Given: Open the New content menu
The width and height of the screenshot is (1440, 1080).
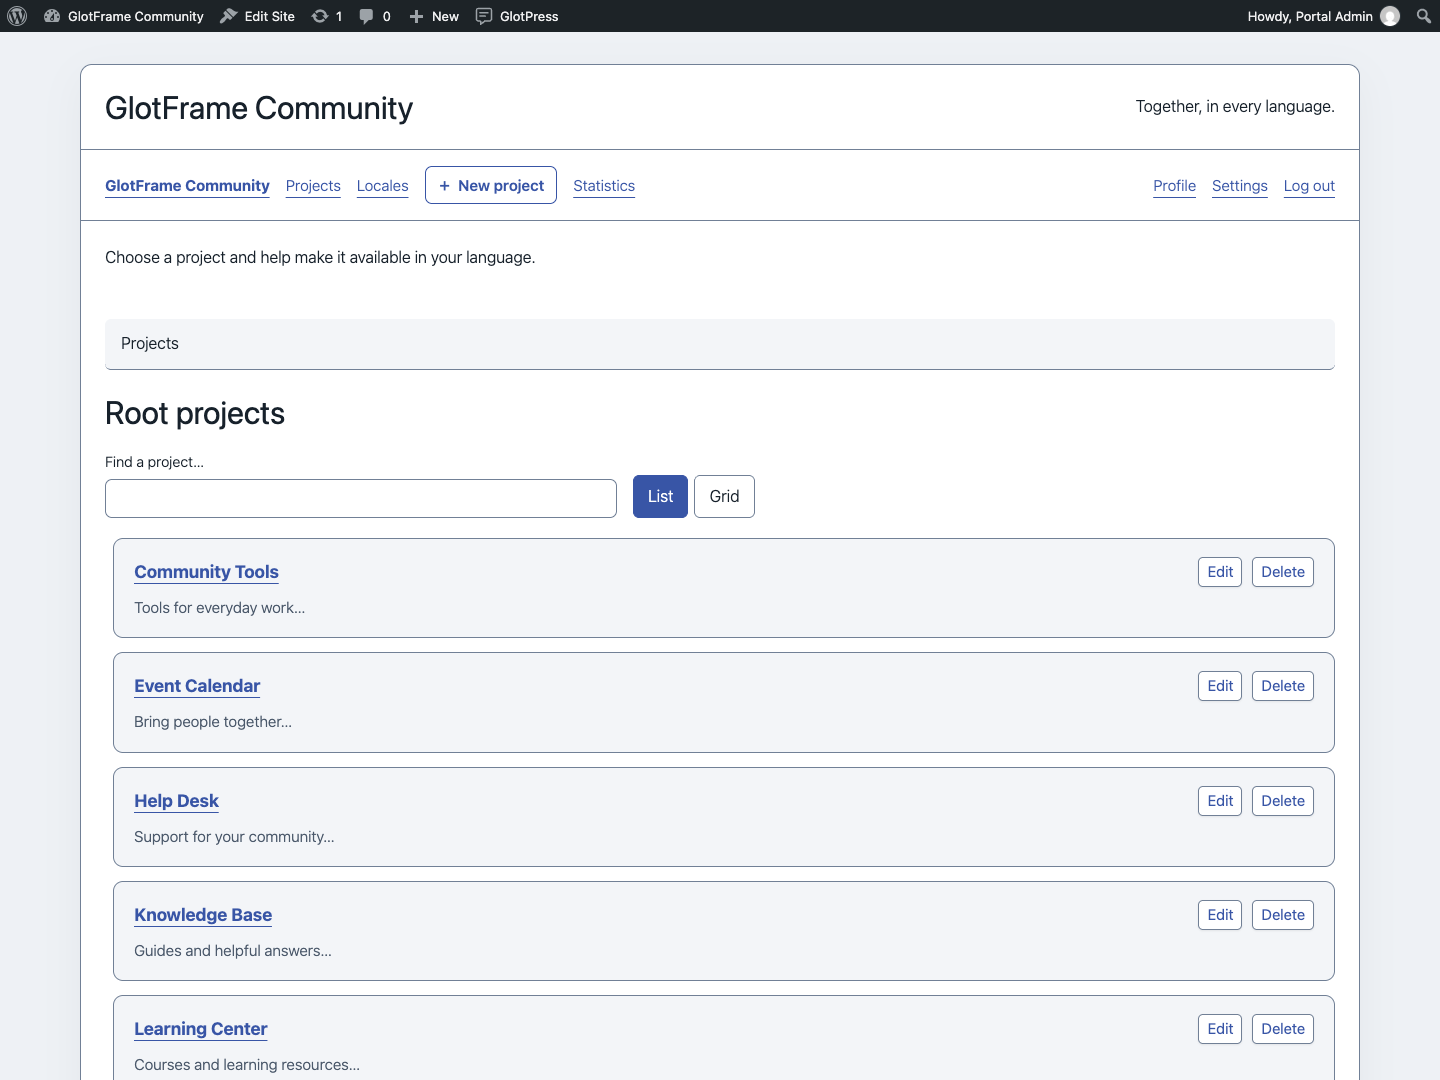Looking at the screenshot, I should click(x=434, y=16).
